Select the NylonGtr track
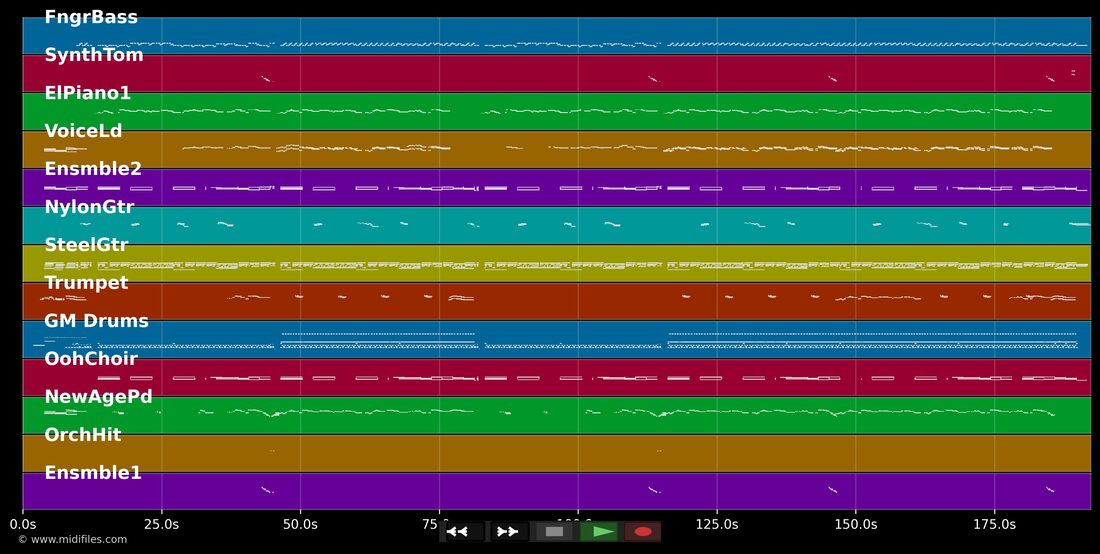 click(556, 225)
